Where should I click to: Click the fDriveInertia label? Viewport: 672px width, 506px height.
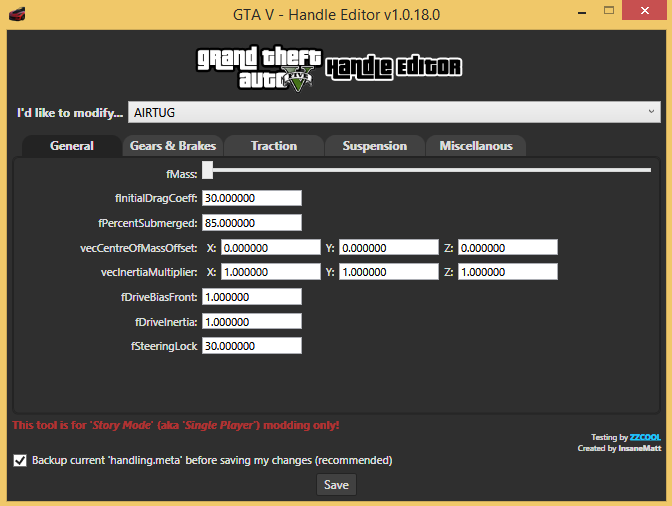[x=166, y=322]
